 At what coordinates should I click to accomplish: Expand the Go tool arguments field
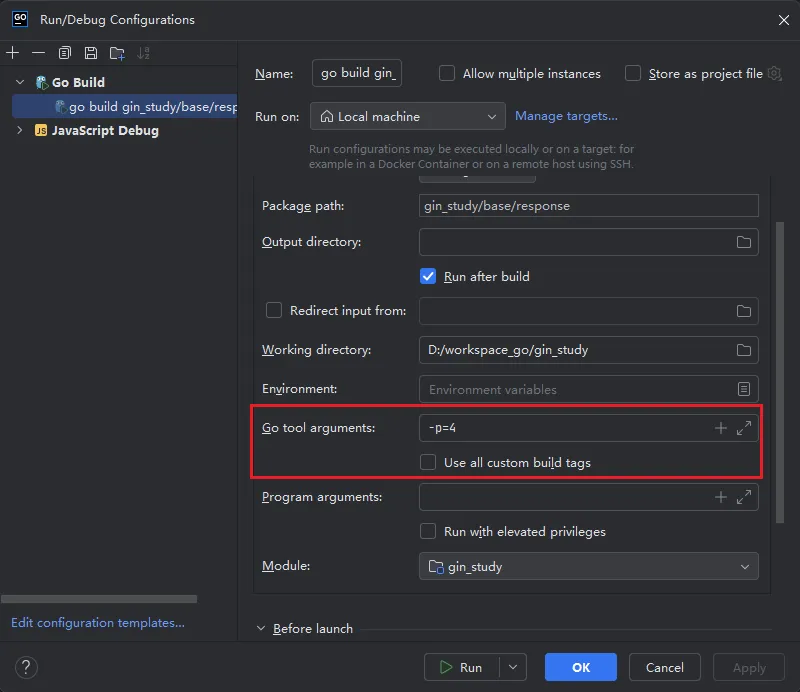pos(744,428)
